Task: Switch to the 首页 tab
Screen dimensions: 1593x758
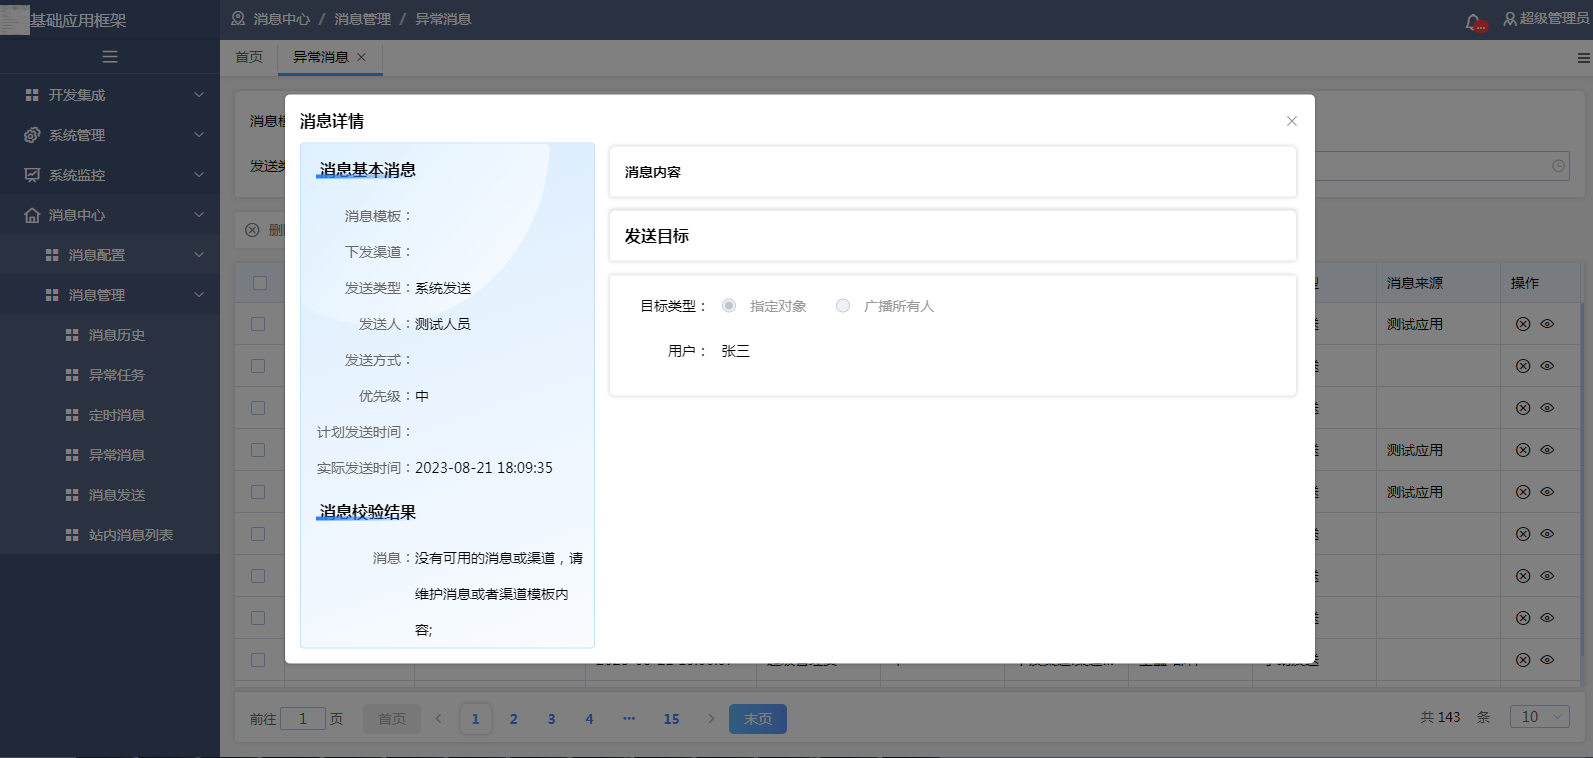Action: click(x=249, y=57)
